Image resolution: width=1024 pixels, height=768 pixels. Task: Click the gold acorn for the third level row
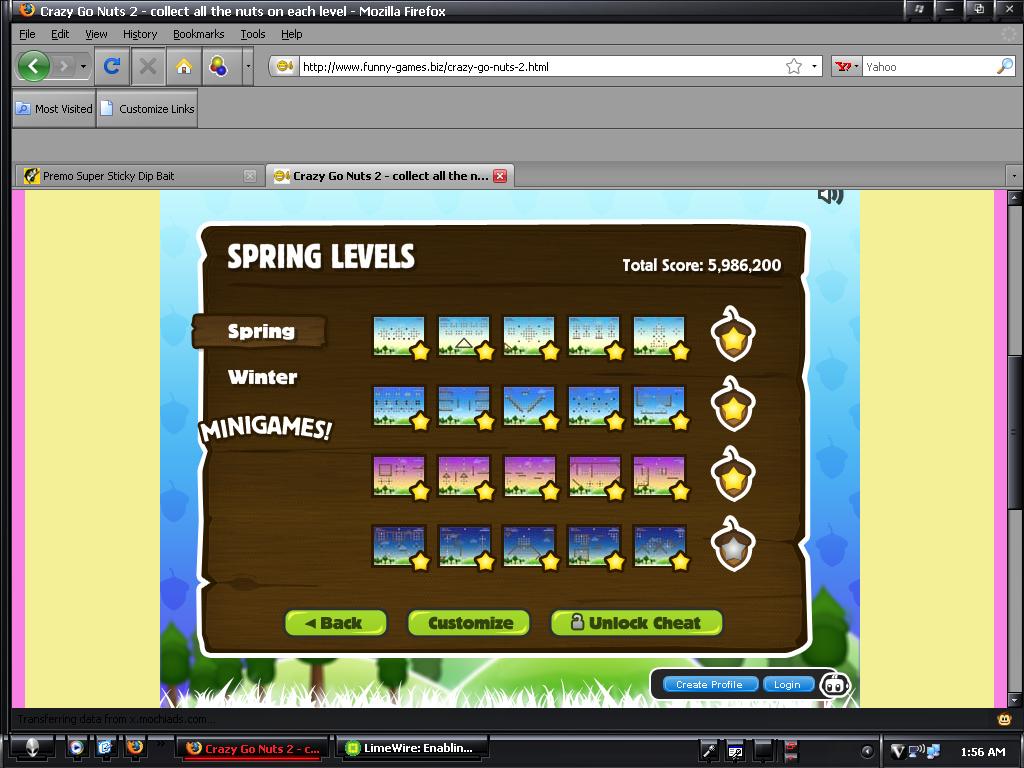pos(733,474)
